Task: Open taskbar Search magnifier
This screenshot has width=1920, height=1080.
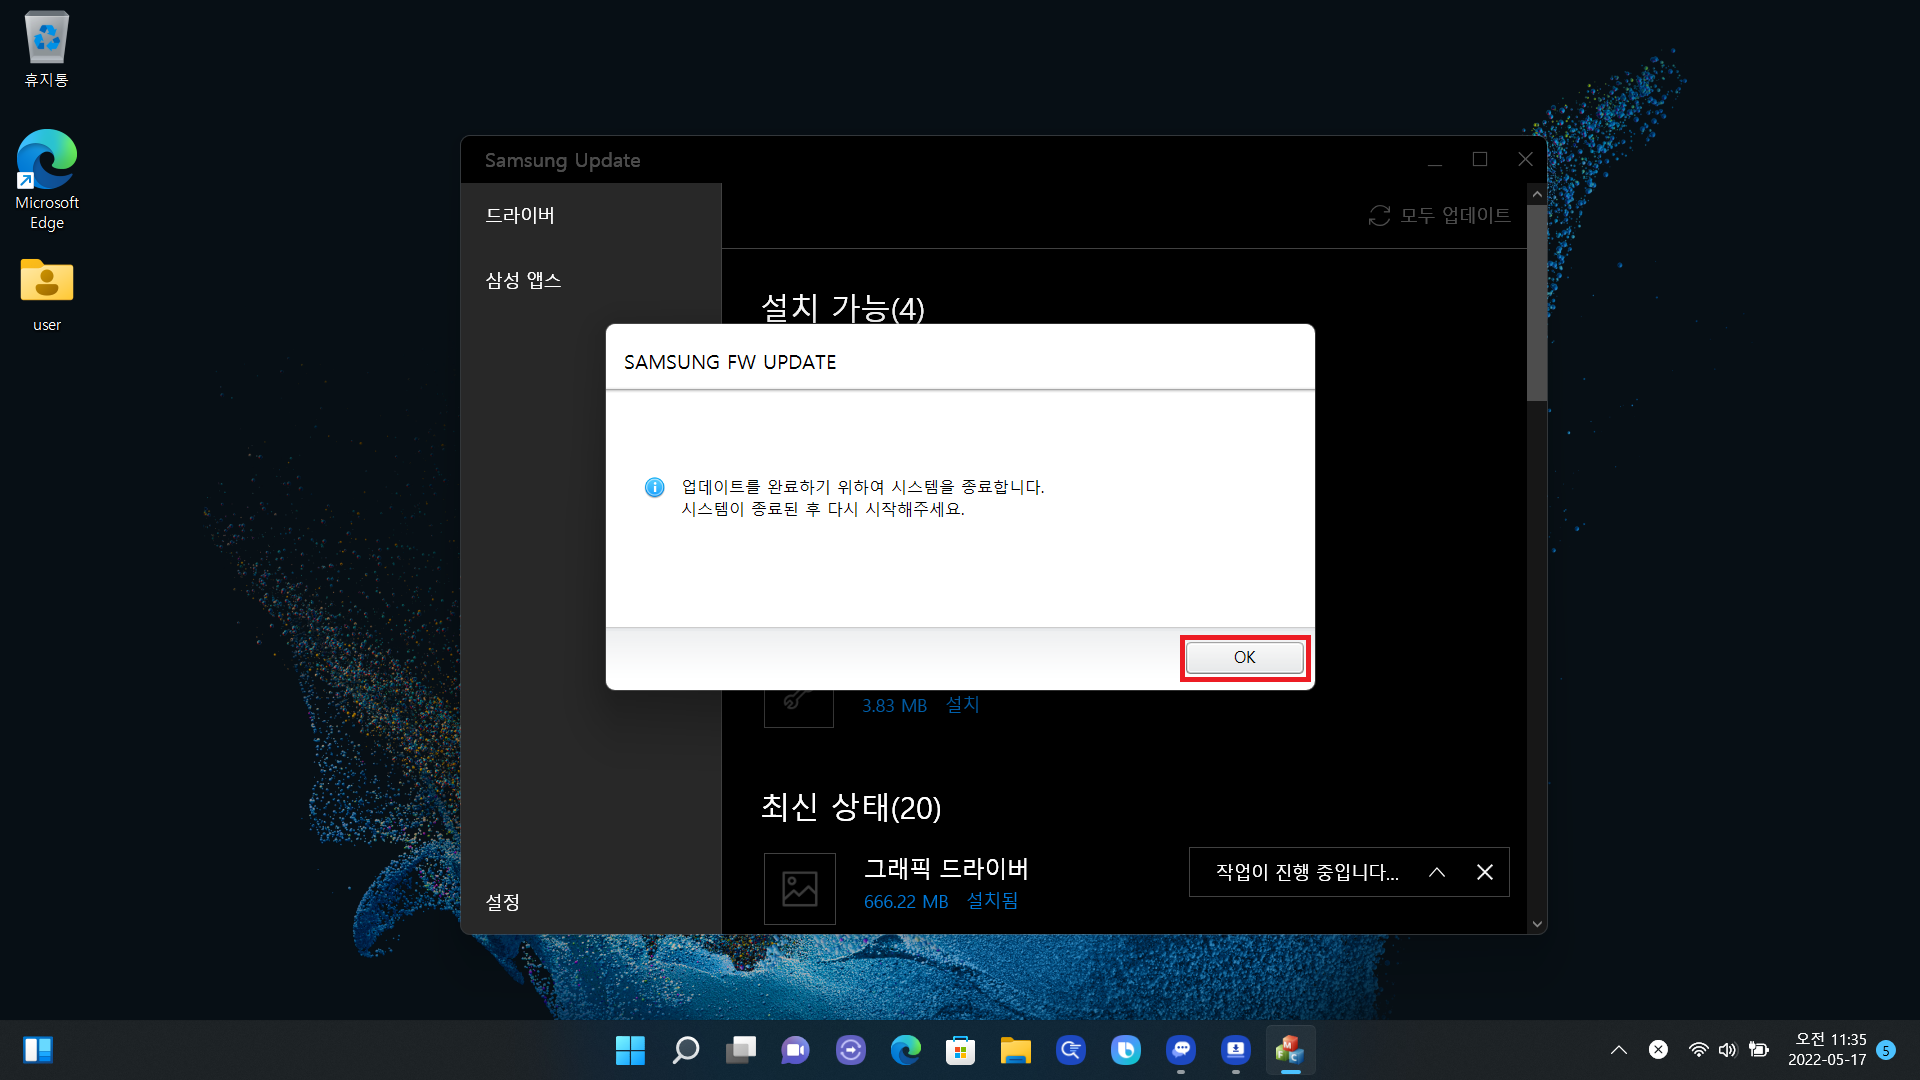Action: [686, 1050]
